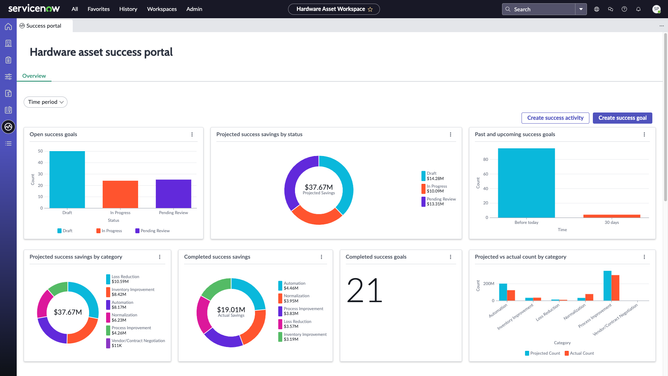Open the second sidebar icon below Home
Viewport: 668px width, 376px height.
point(8,43)
